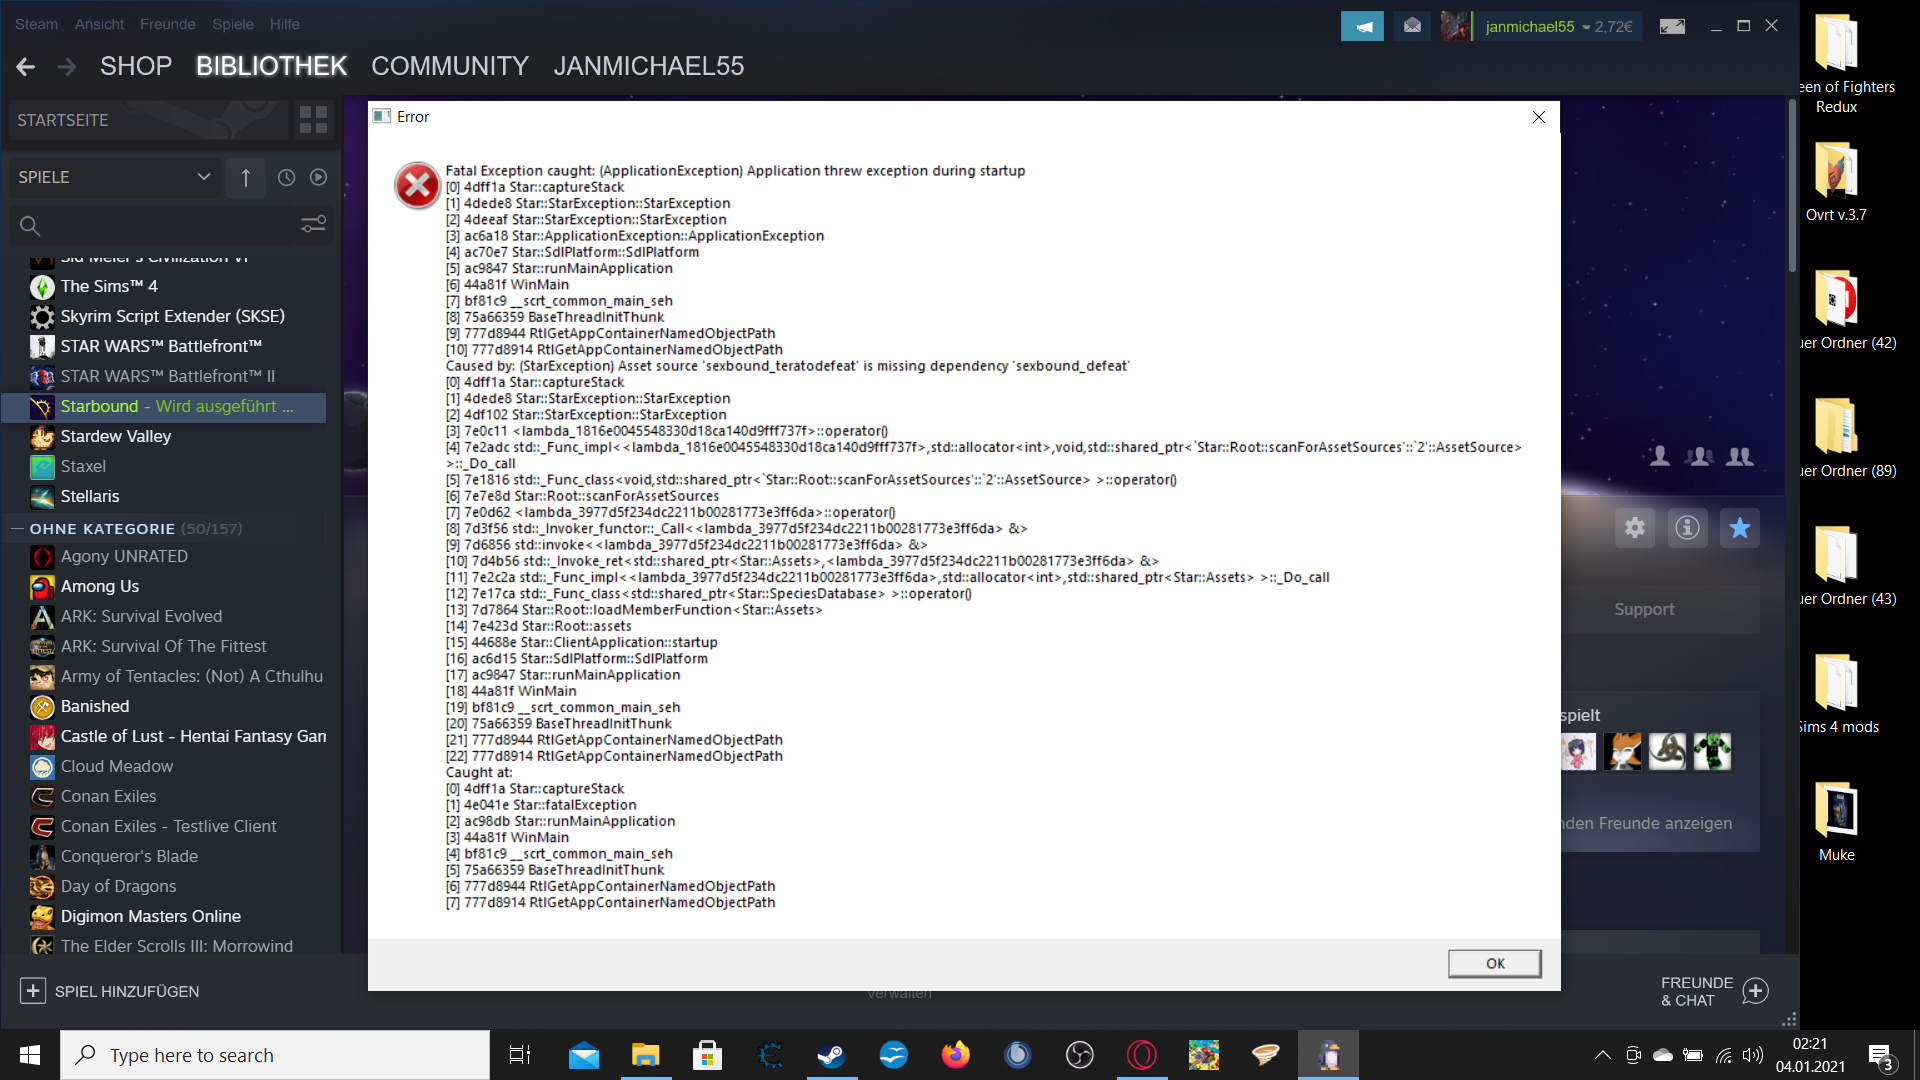Open the Hilfe menu
This screenshot has width=1920, height=1080.
285,24
